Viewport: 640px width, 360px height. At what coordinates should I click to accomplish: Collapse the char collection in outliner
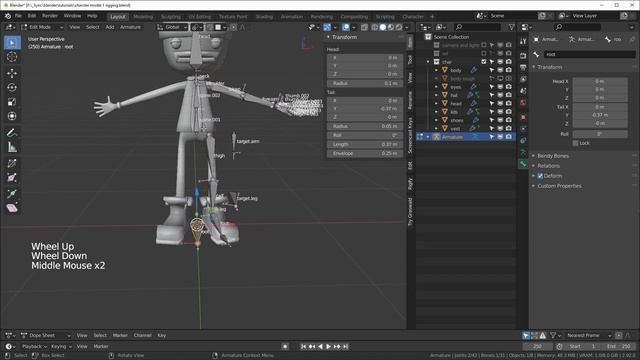point(428,62)
